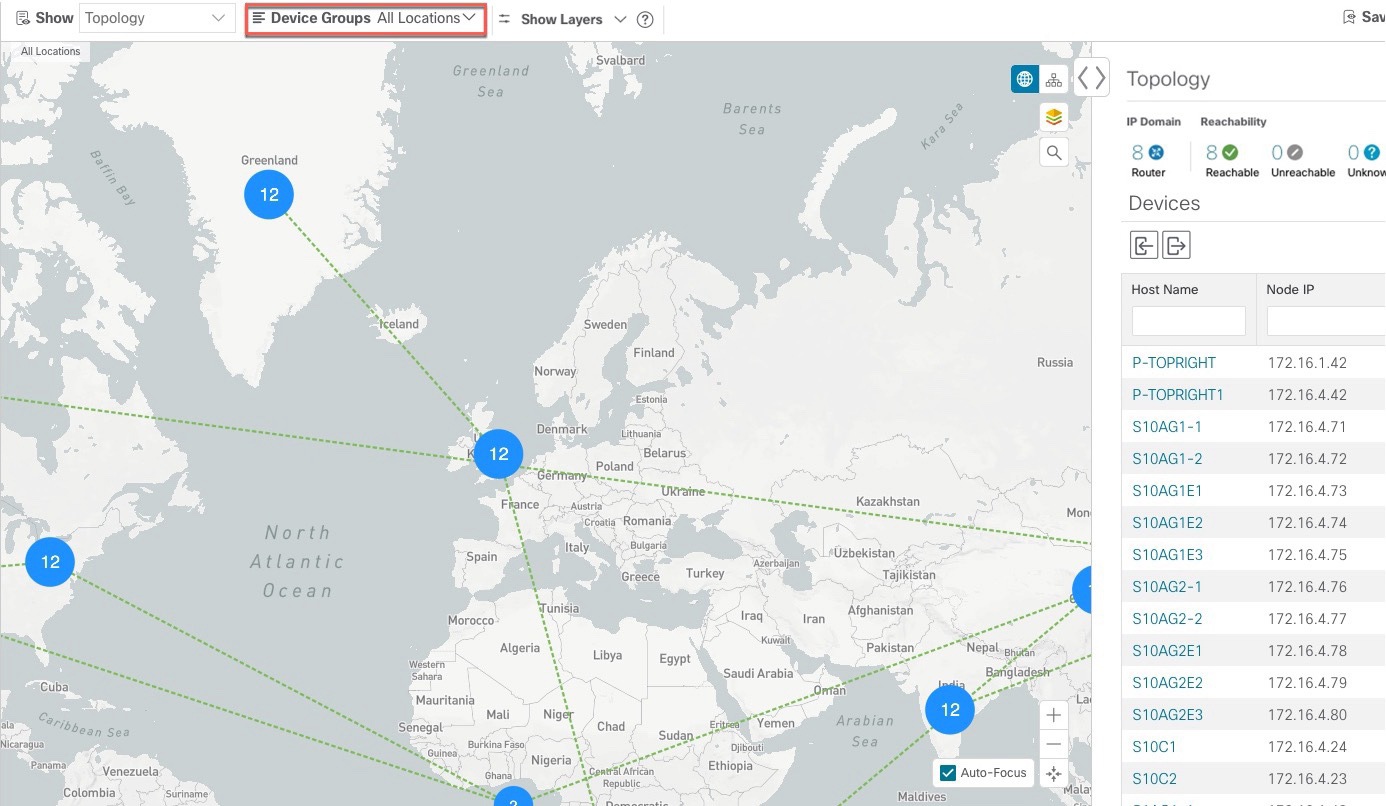Open the topology help tooltip
The width and height of the screenshot is (1386, 806).
645,19
